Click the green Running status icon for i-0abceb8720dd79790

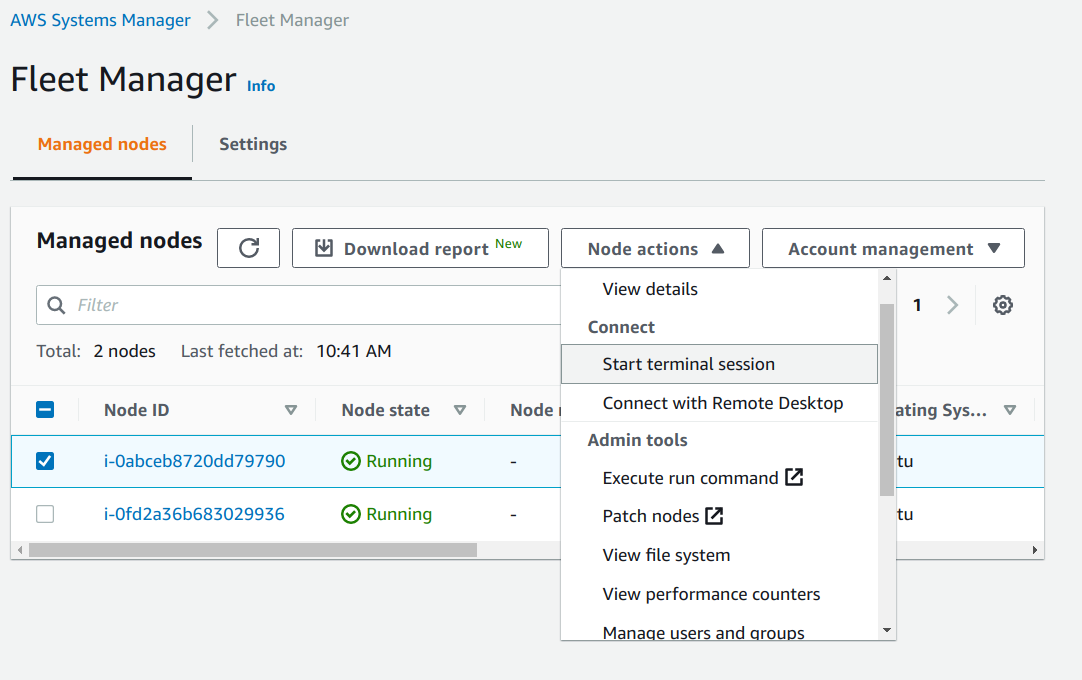point(351,461)
